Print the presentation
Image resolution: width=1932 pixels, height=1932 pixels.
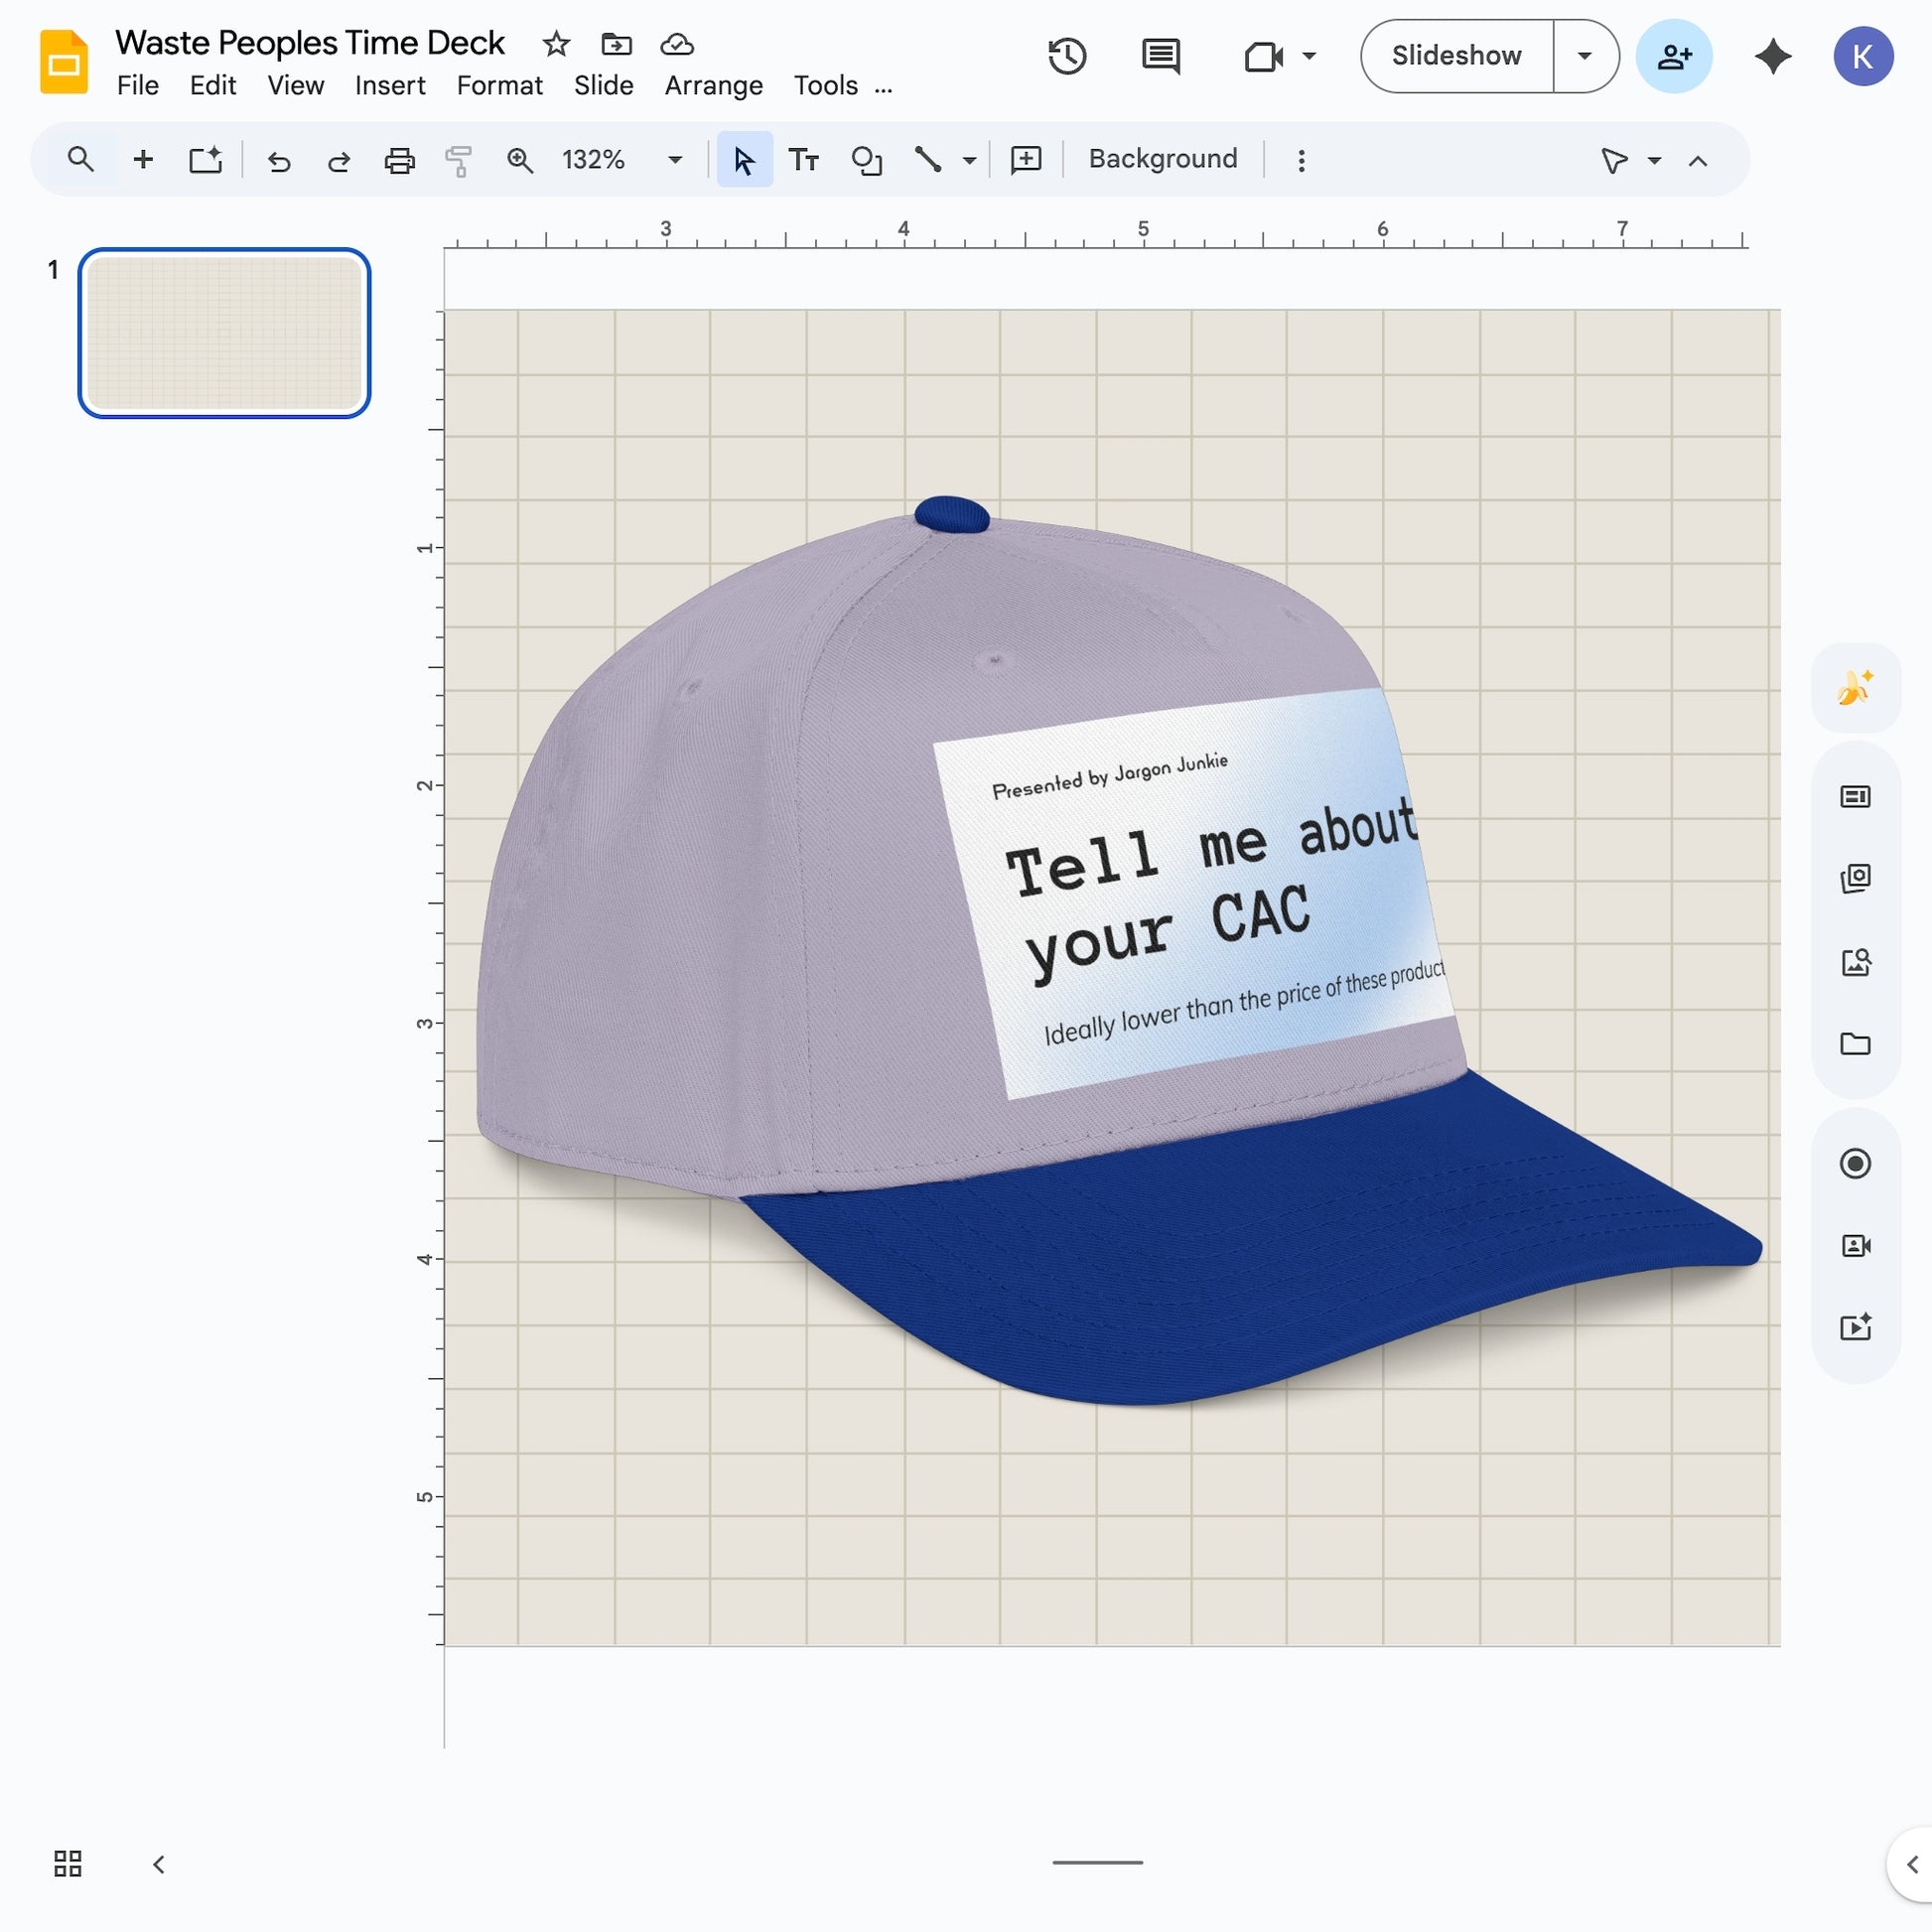[399, 158]
